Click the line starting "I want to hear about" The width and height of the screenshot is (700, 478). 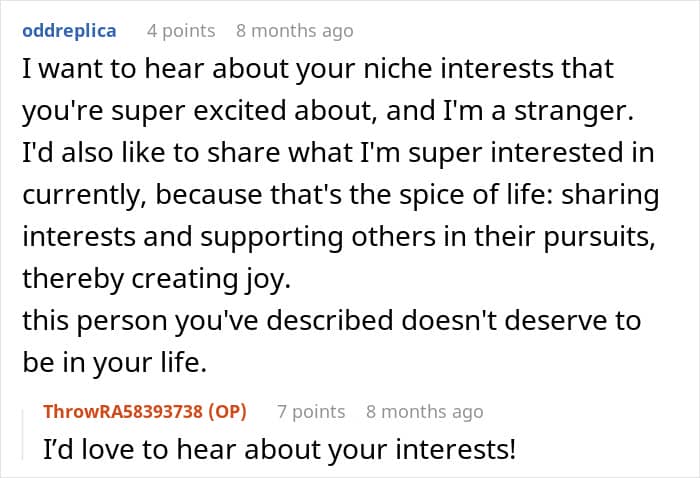(318, 69)
